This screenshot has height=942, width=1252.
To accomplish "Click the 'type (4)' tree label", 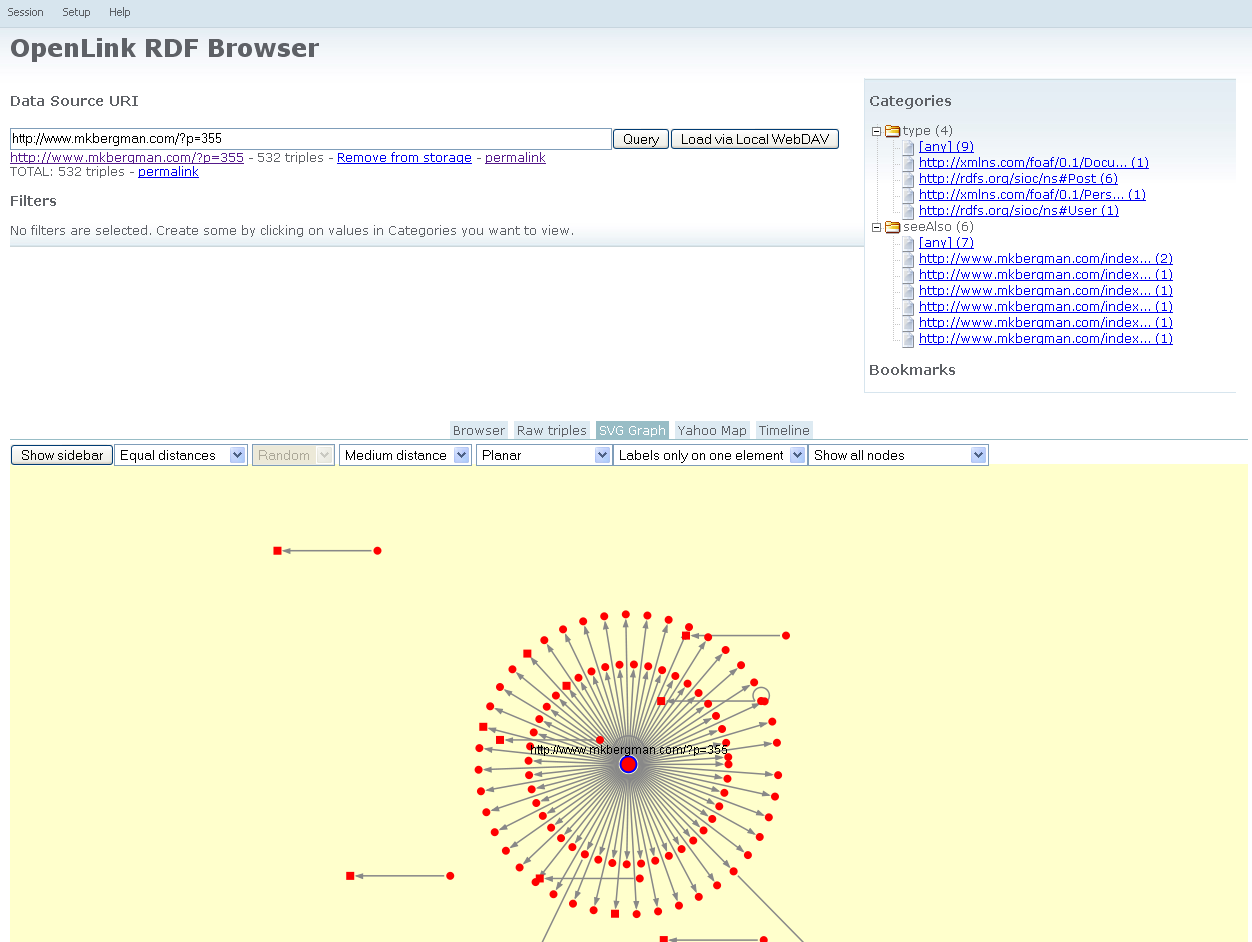I will (927, 131).
